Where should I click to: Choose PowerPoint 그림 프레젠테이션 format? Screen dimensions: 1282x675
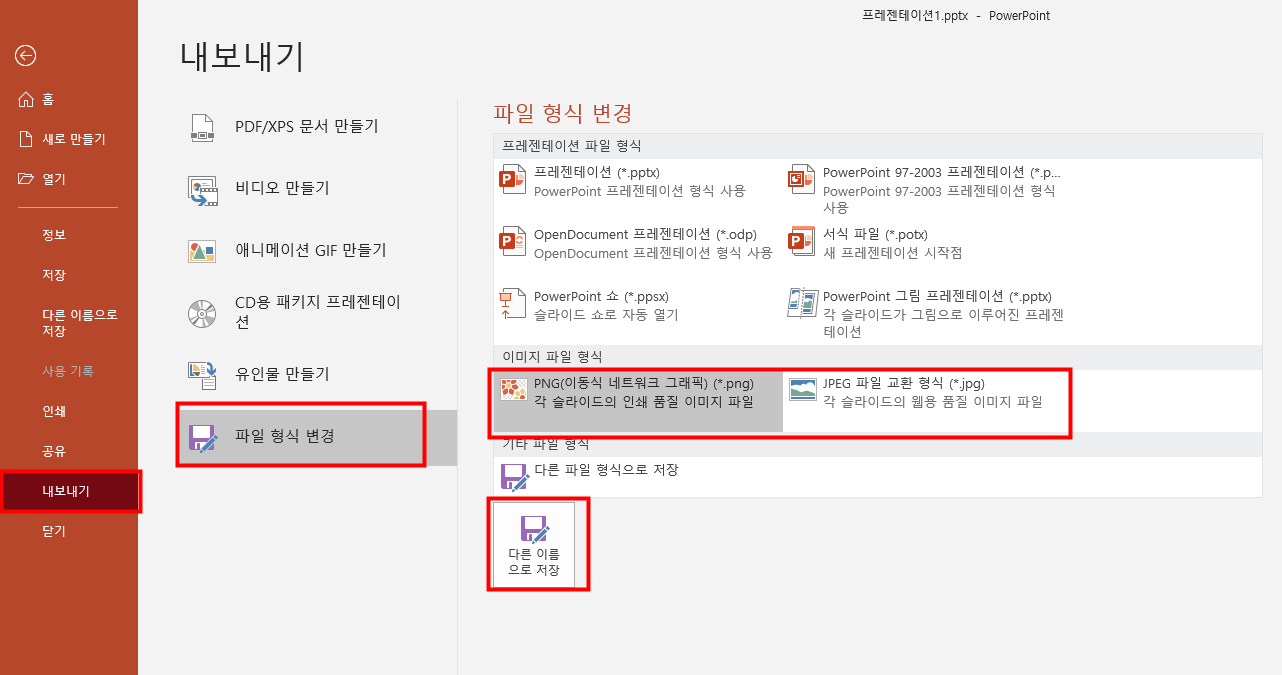point(927,313)
